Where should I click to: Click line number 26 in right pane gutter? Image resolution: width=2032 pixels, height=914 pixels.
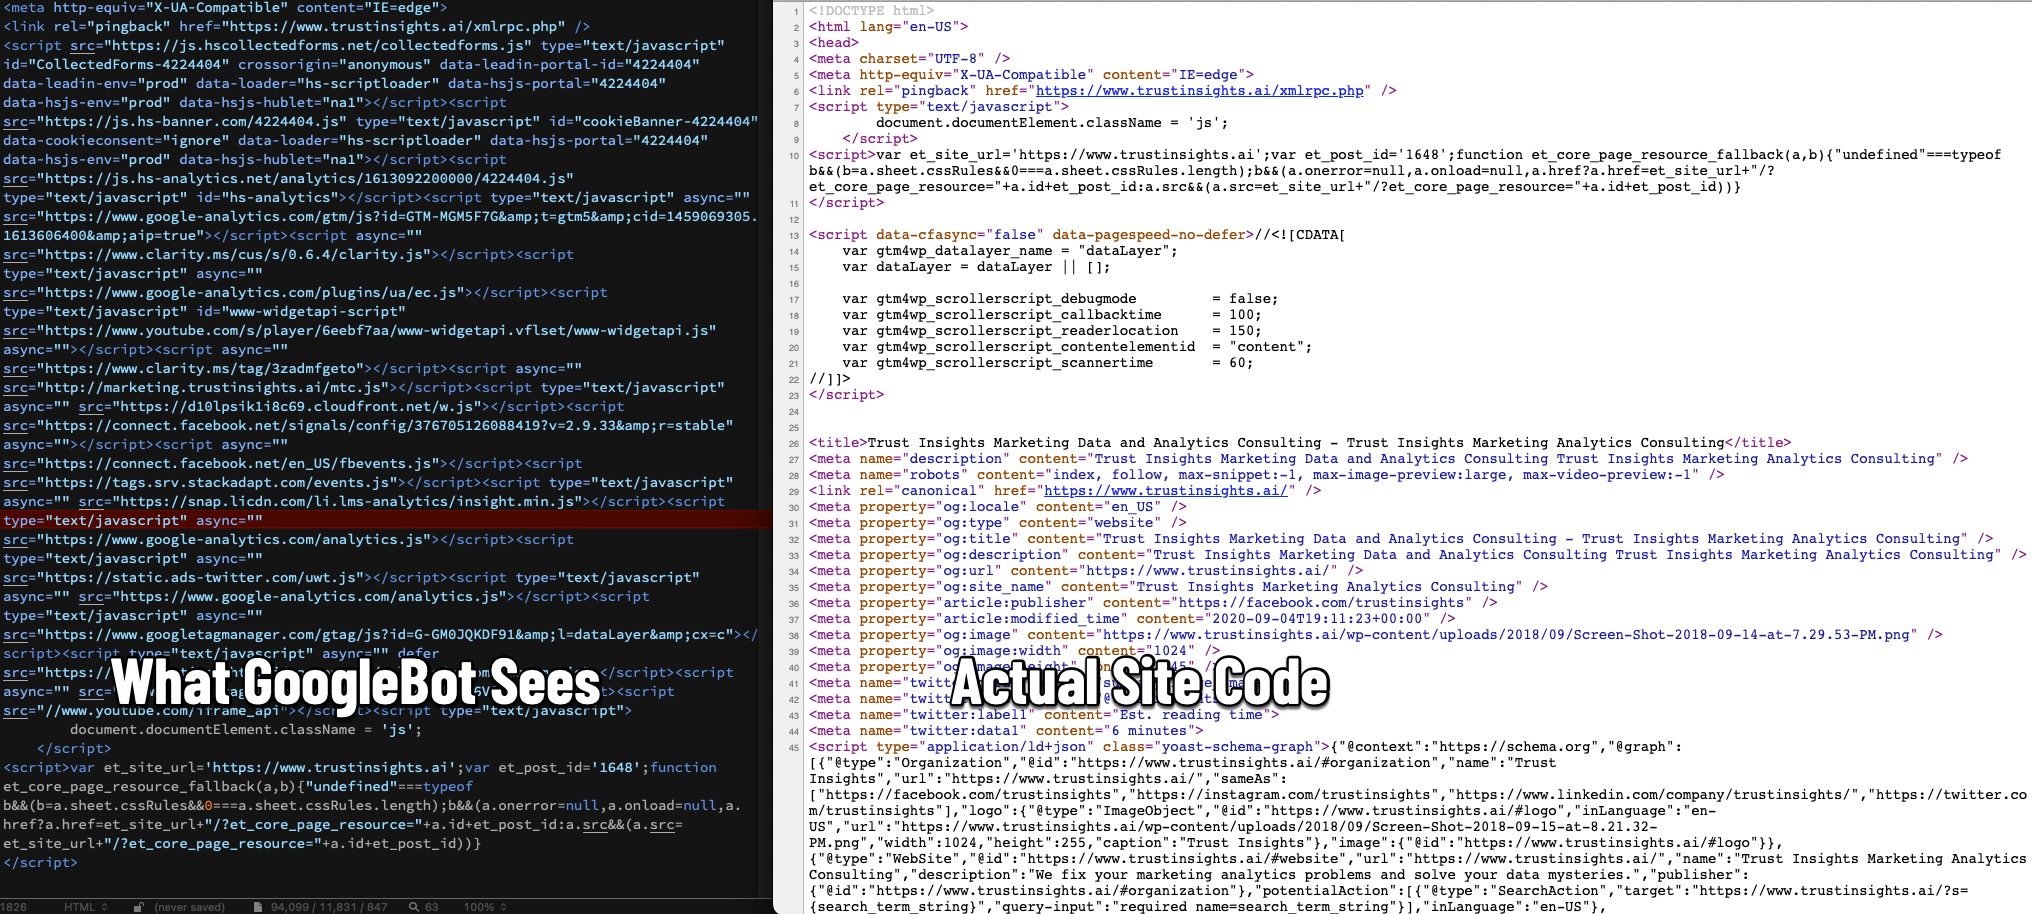click(x=794, y=444)
